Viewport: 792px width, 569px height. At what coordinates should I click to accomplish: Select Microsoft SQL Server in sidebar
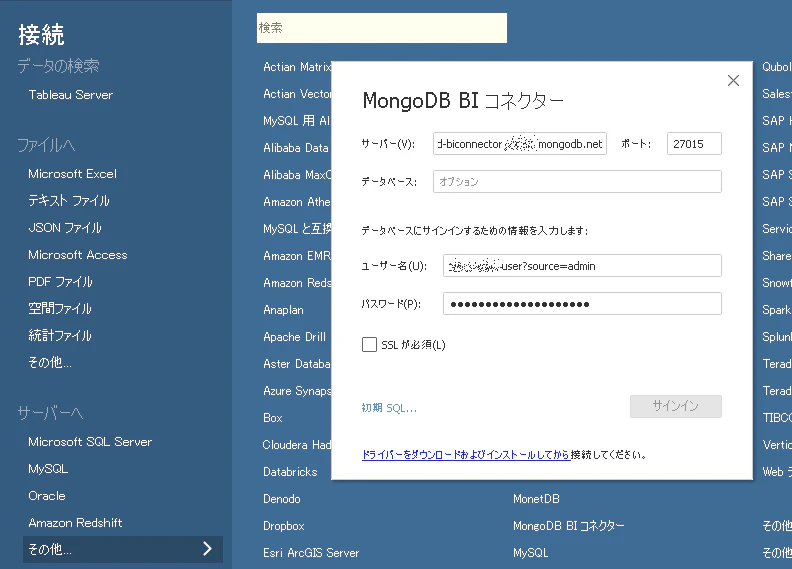tap(90, 442)
